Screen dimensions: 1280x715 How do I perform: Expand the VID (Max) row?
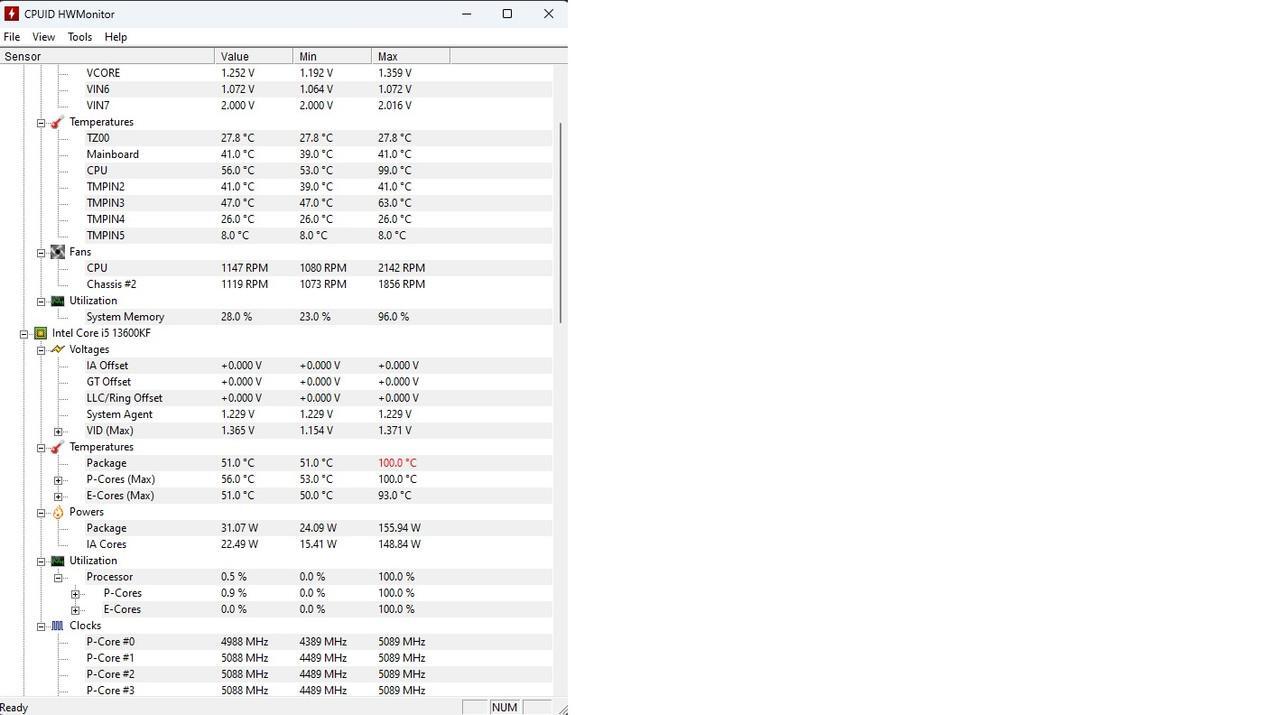(58, 431)
